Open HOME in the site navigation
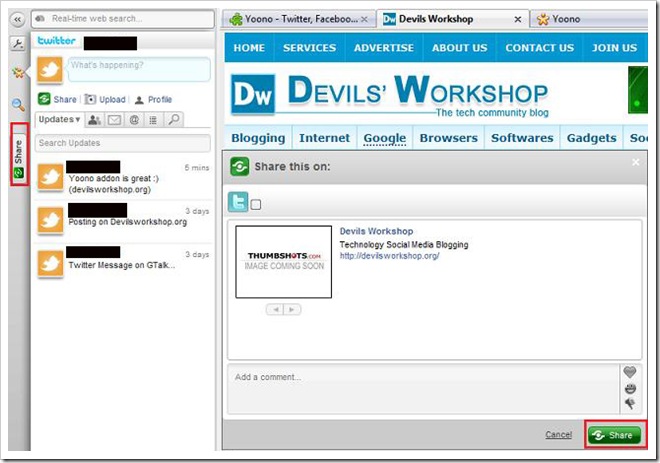660x463 pixels. 249,48
